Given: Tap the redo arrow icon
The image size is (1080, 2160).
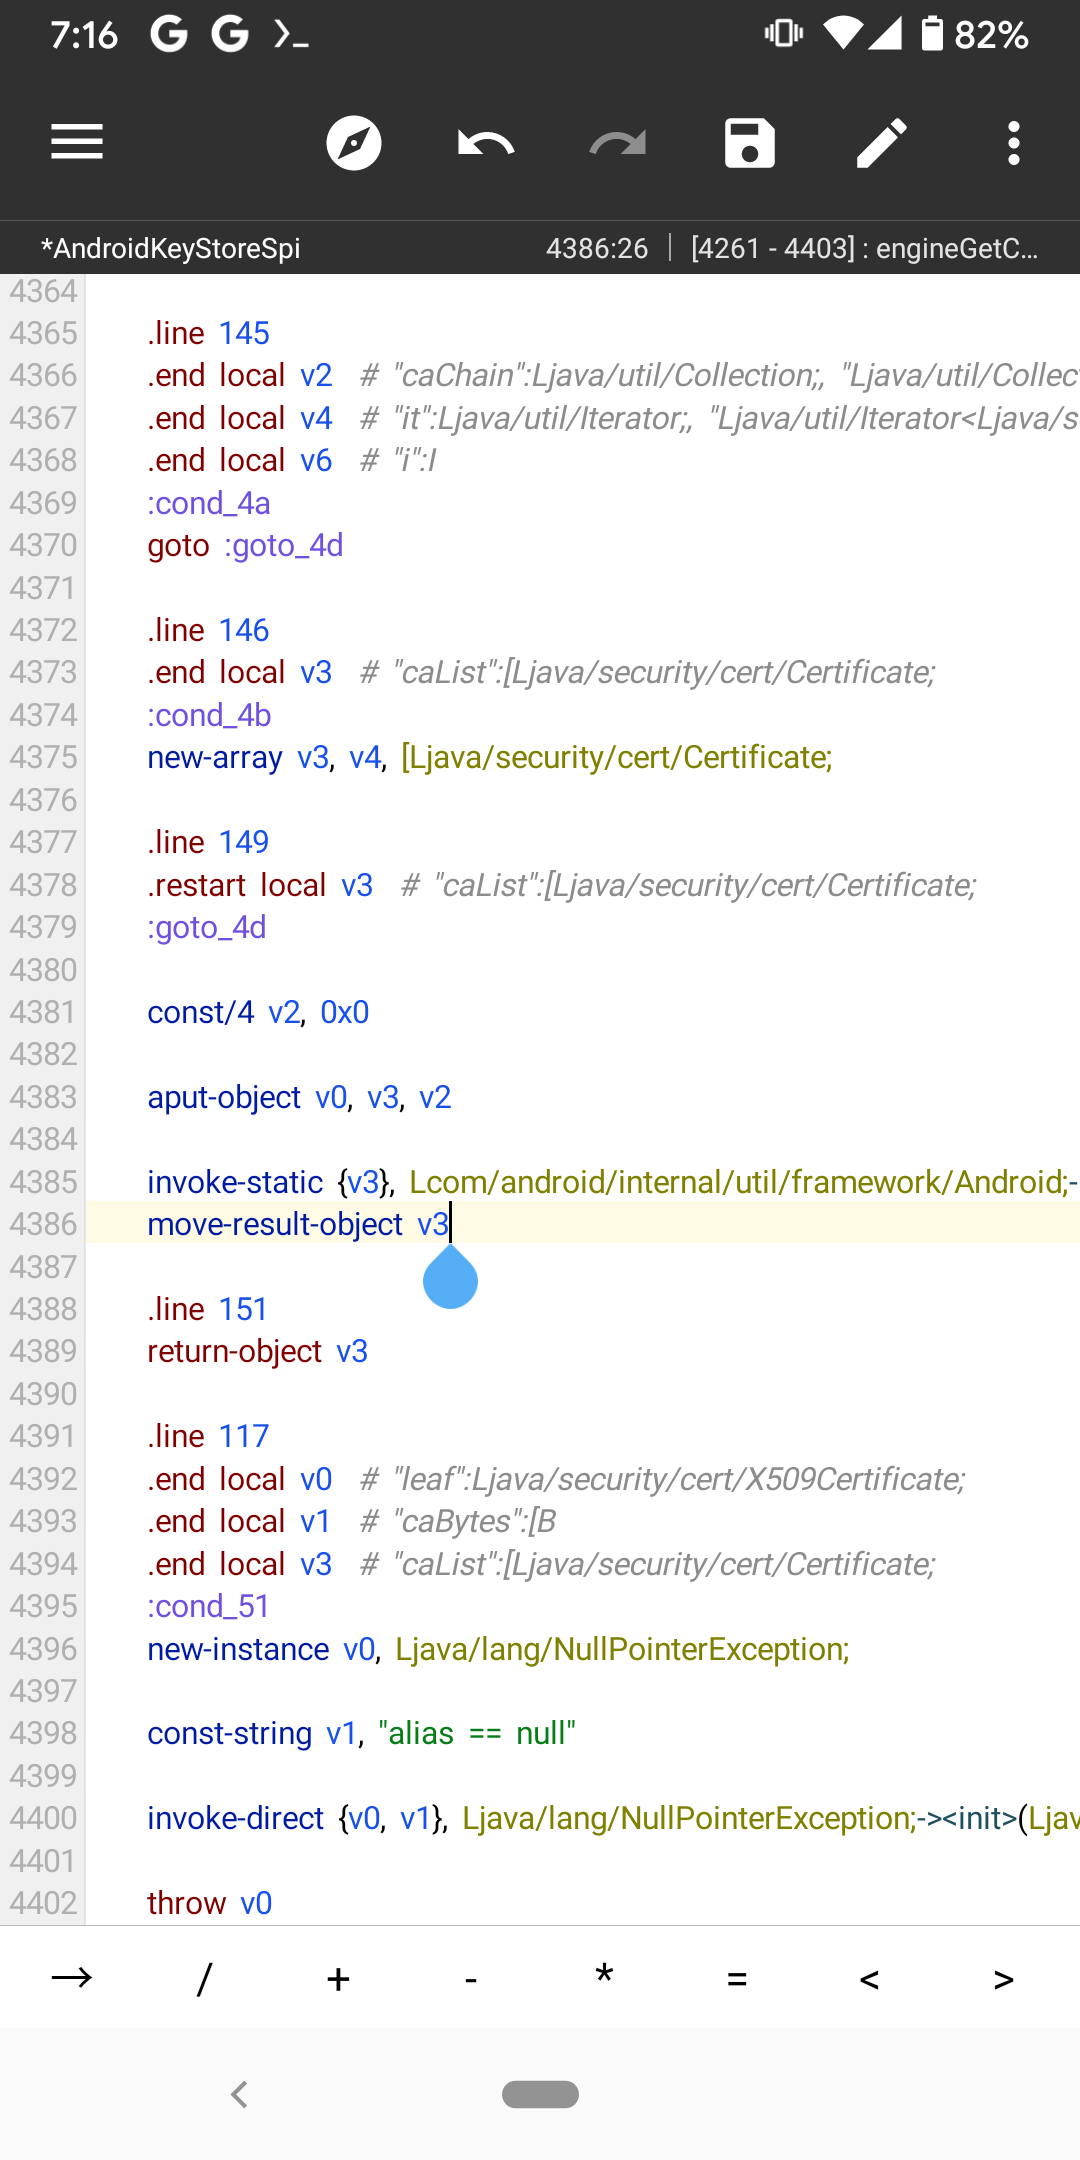Looking at the screenshot, I should pos(617,143).
